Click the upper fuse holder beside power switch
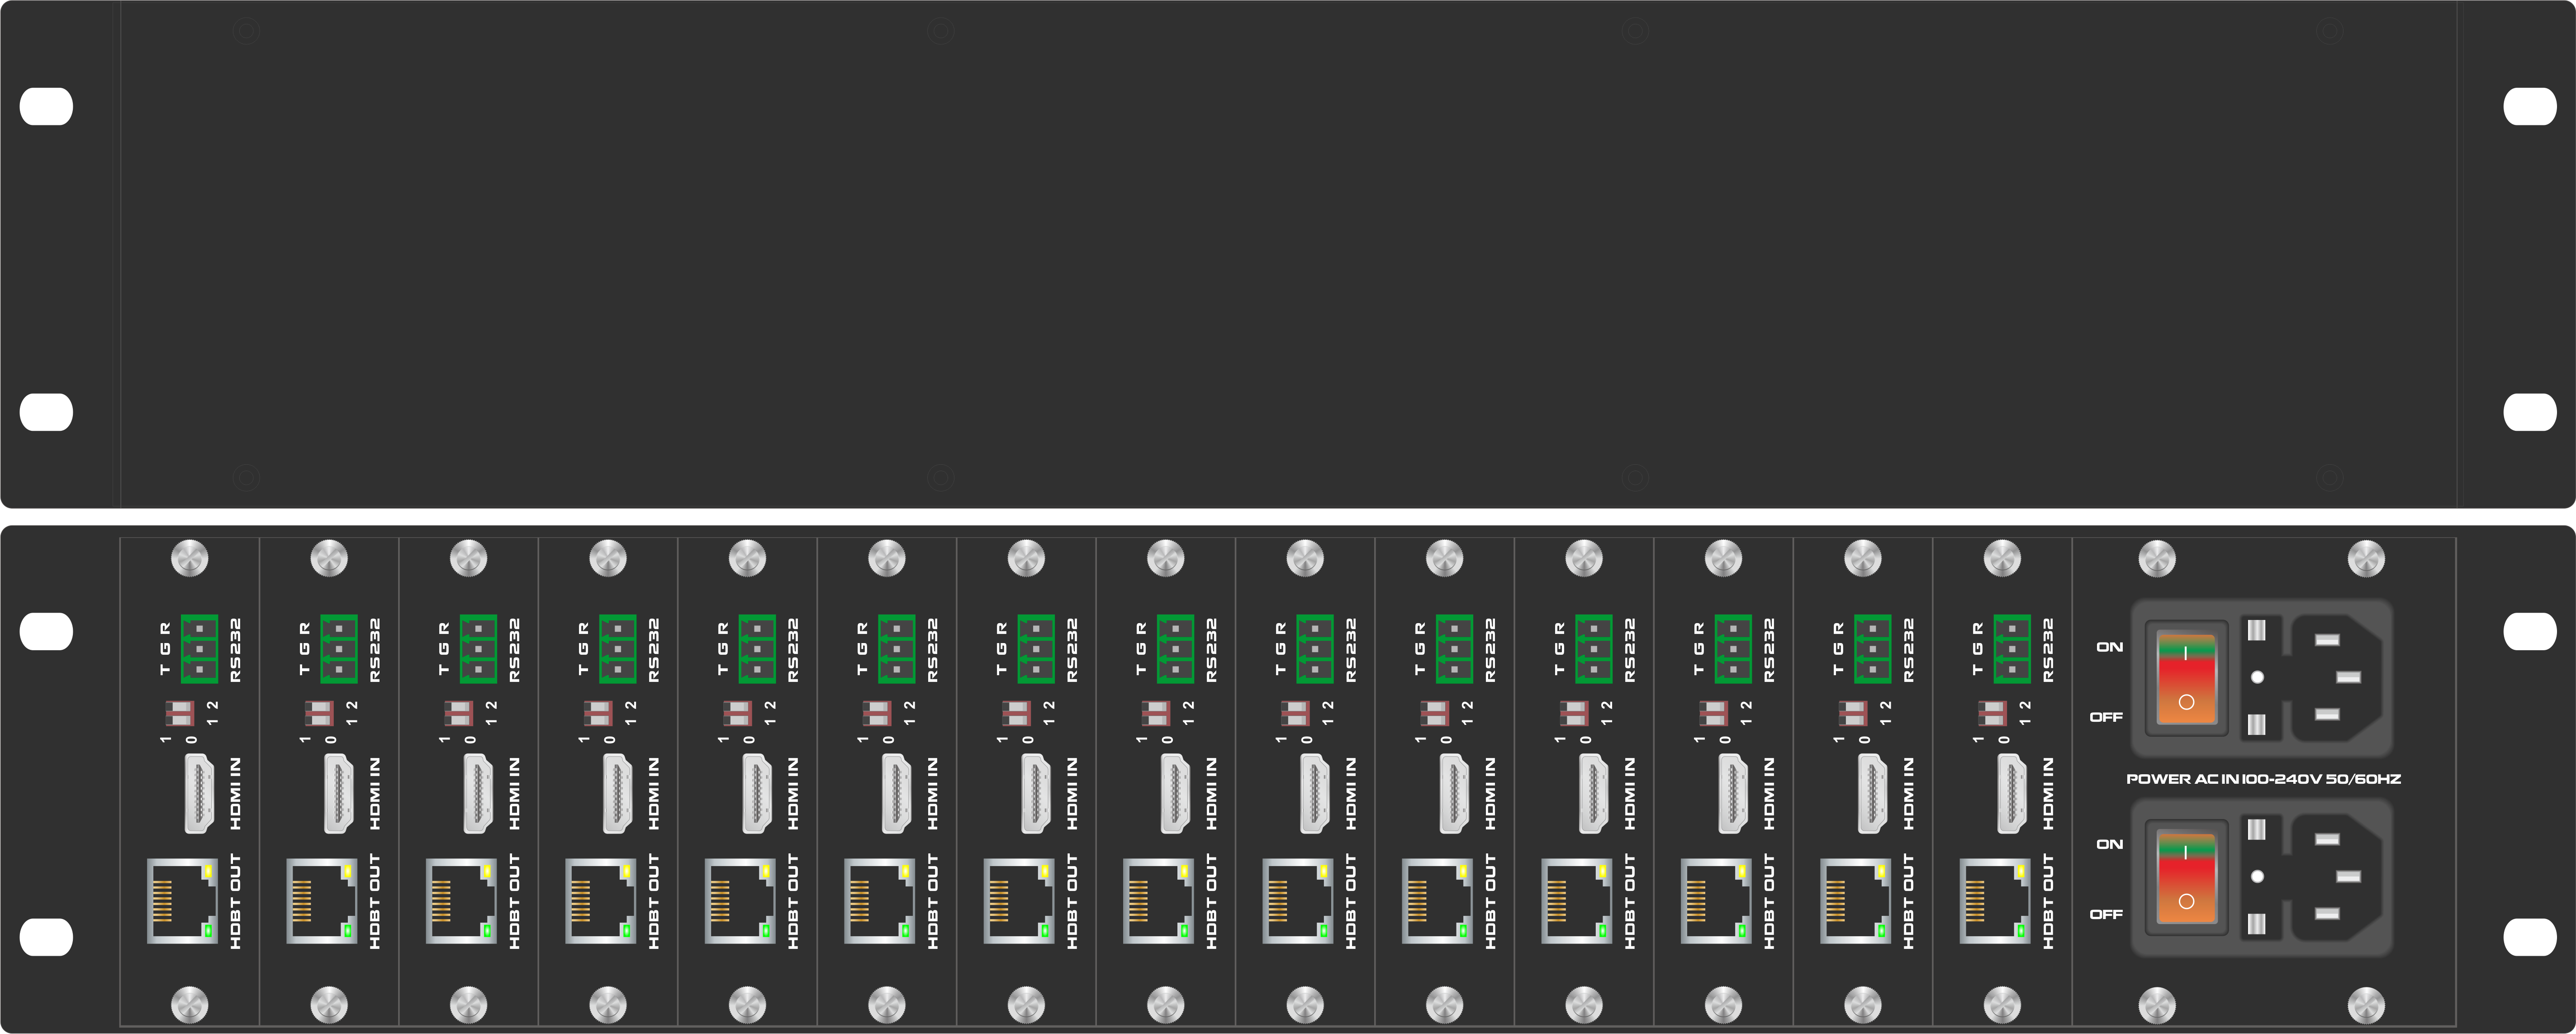The height and width of the screenshot is (1034, 2576). 2257,678
